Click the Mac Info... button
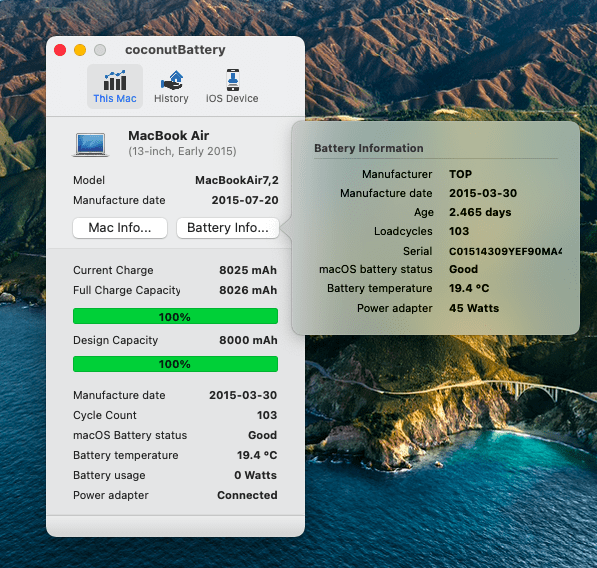The image size is (597, 568). coord(120,228)
